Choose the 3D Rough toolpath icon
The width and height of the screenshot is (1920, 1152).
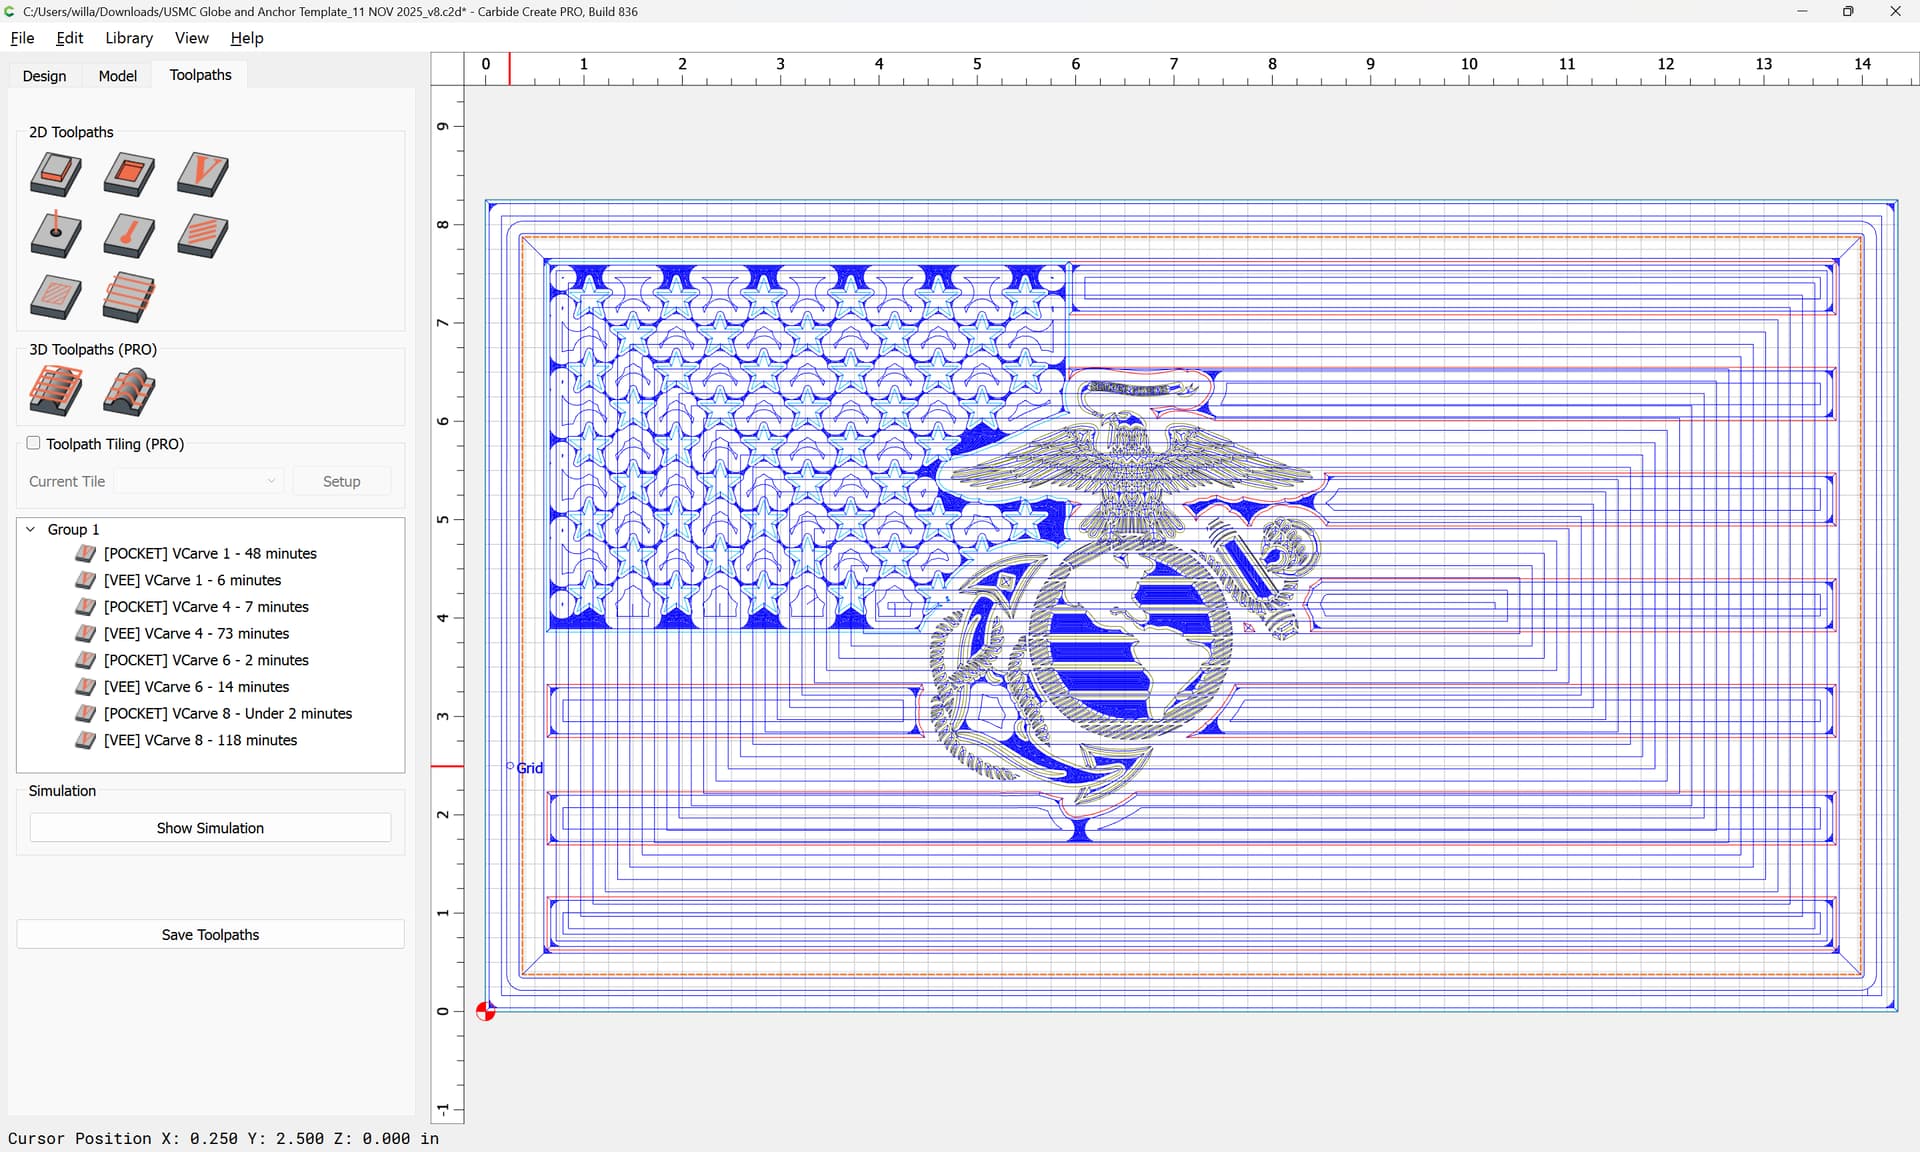point(56,391)
